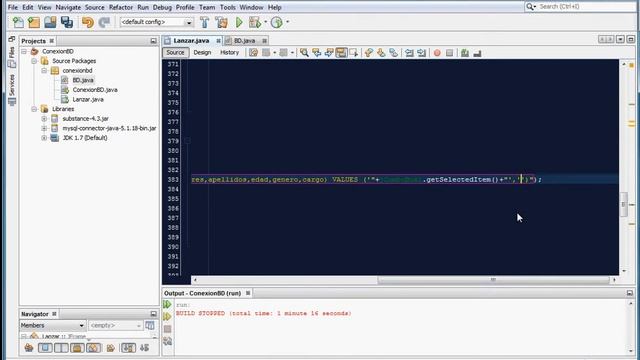
Task: Run the project with the green arrow
Action: (x=239, y=22)
